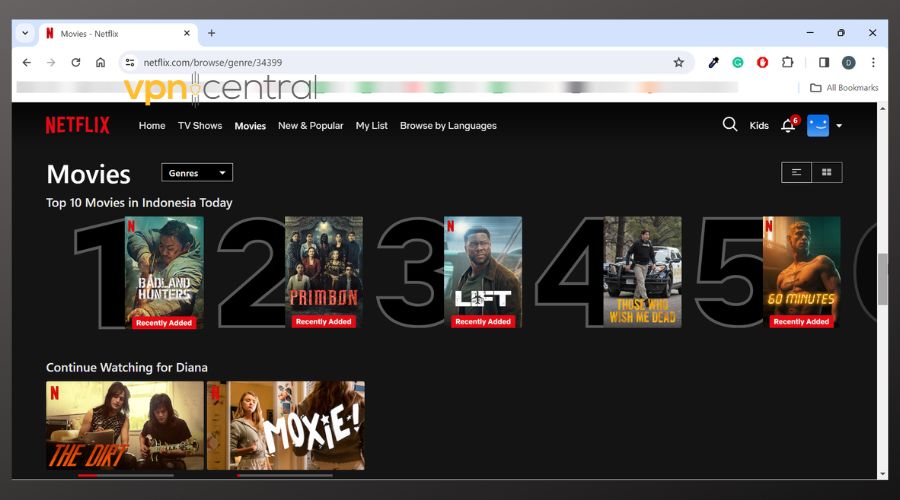Open My List navigation item

pyautogui.click(x=371, y=126)
